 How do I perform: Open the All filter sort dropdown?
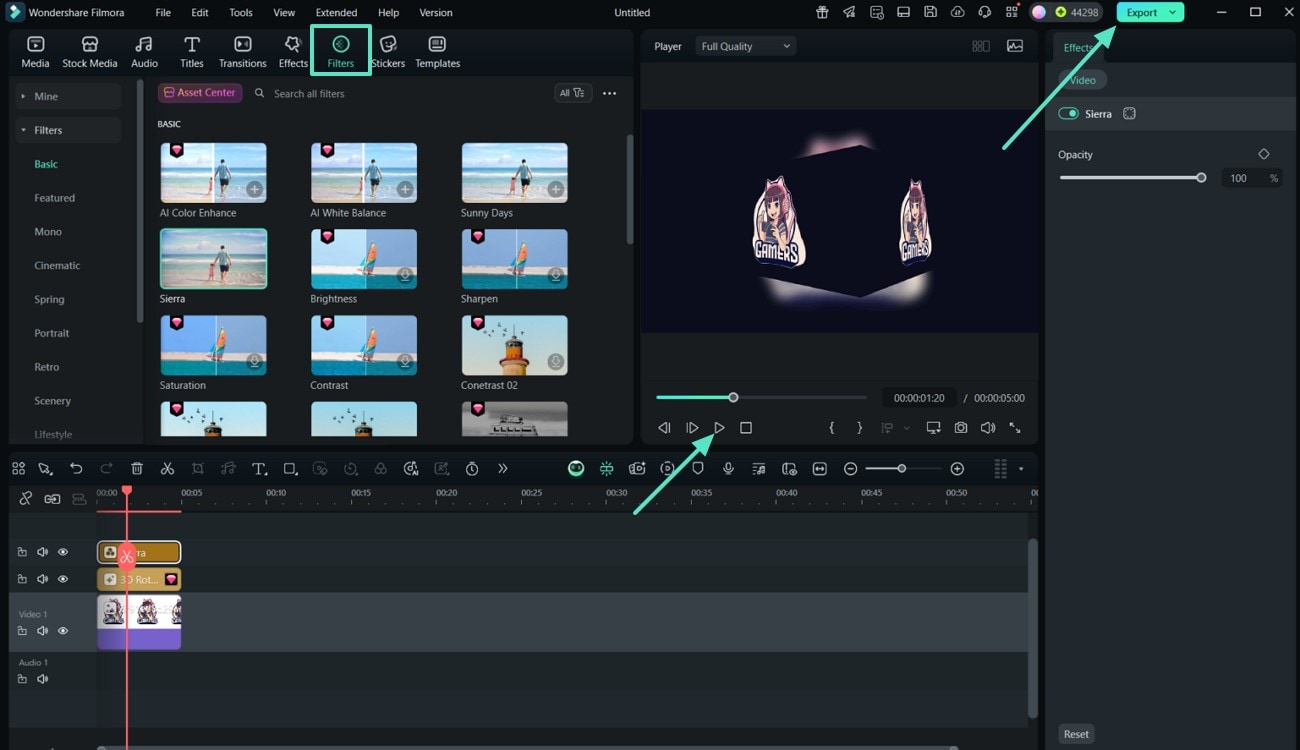tap(573, 93)
